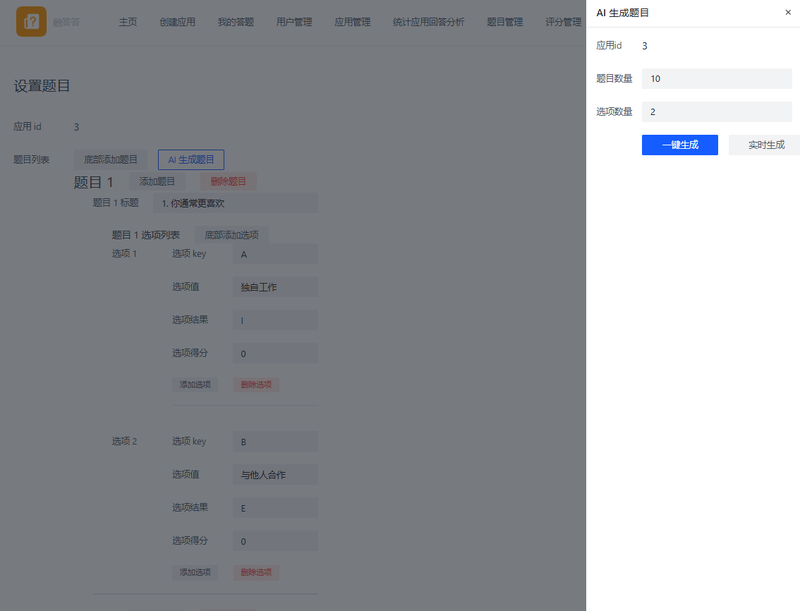The image size is (800, 611).
Task: Click the 题目列表 label
Action: (x=32, y=160)
